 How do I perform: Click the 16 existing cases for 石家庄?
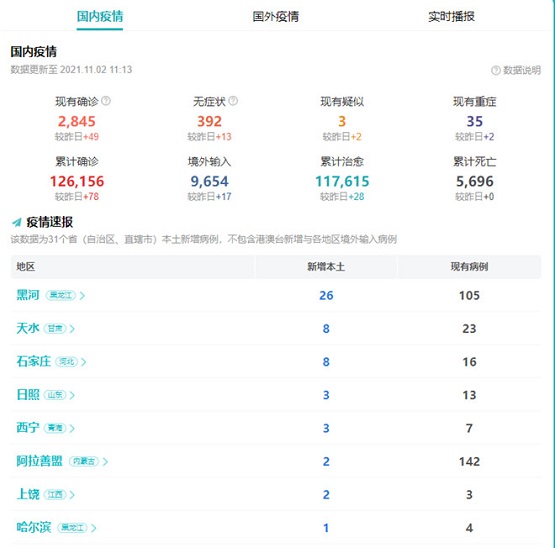point(469,362)
